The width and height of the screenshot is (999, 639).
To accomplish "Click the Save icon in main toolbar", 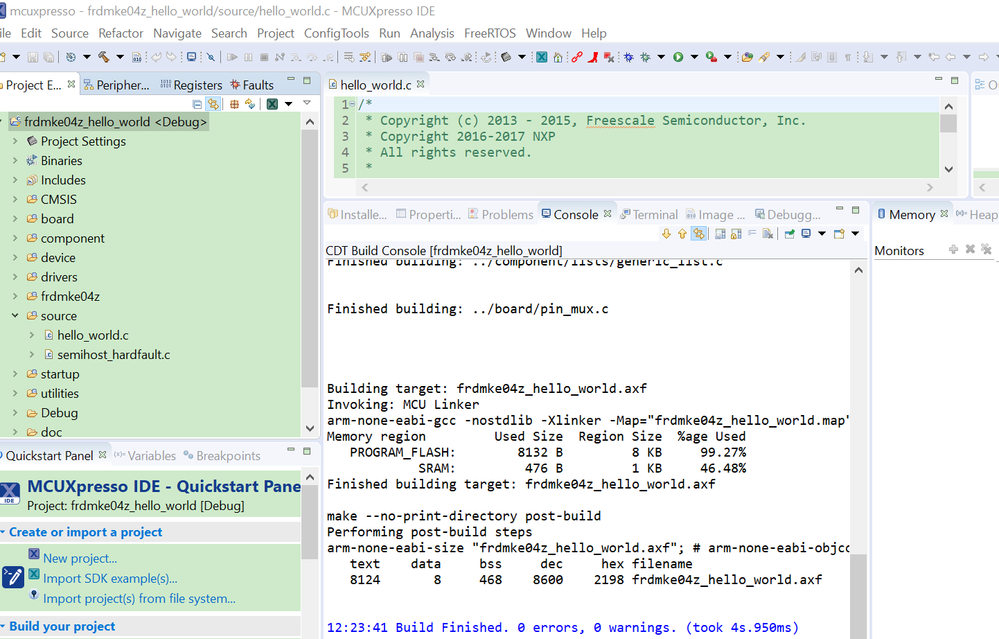I will tap(32, 57).
